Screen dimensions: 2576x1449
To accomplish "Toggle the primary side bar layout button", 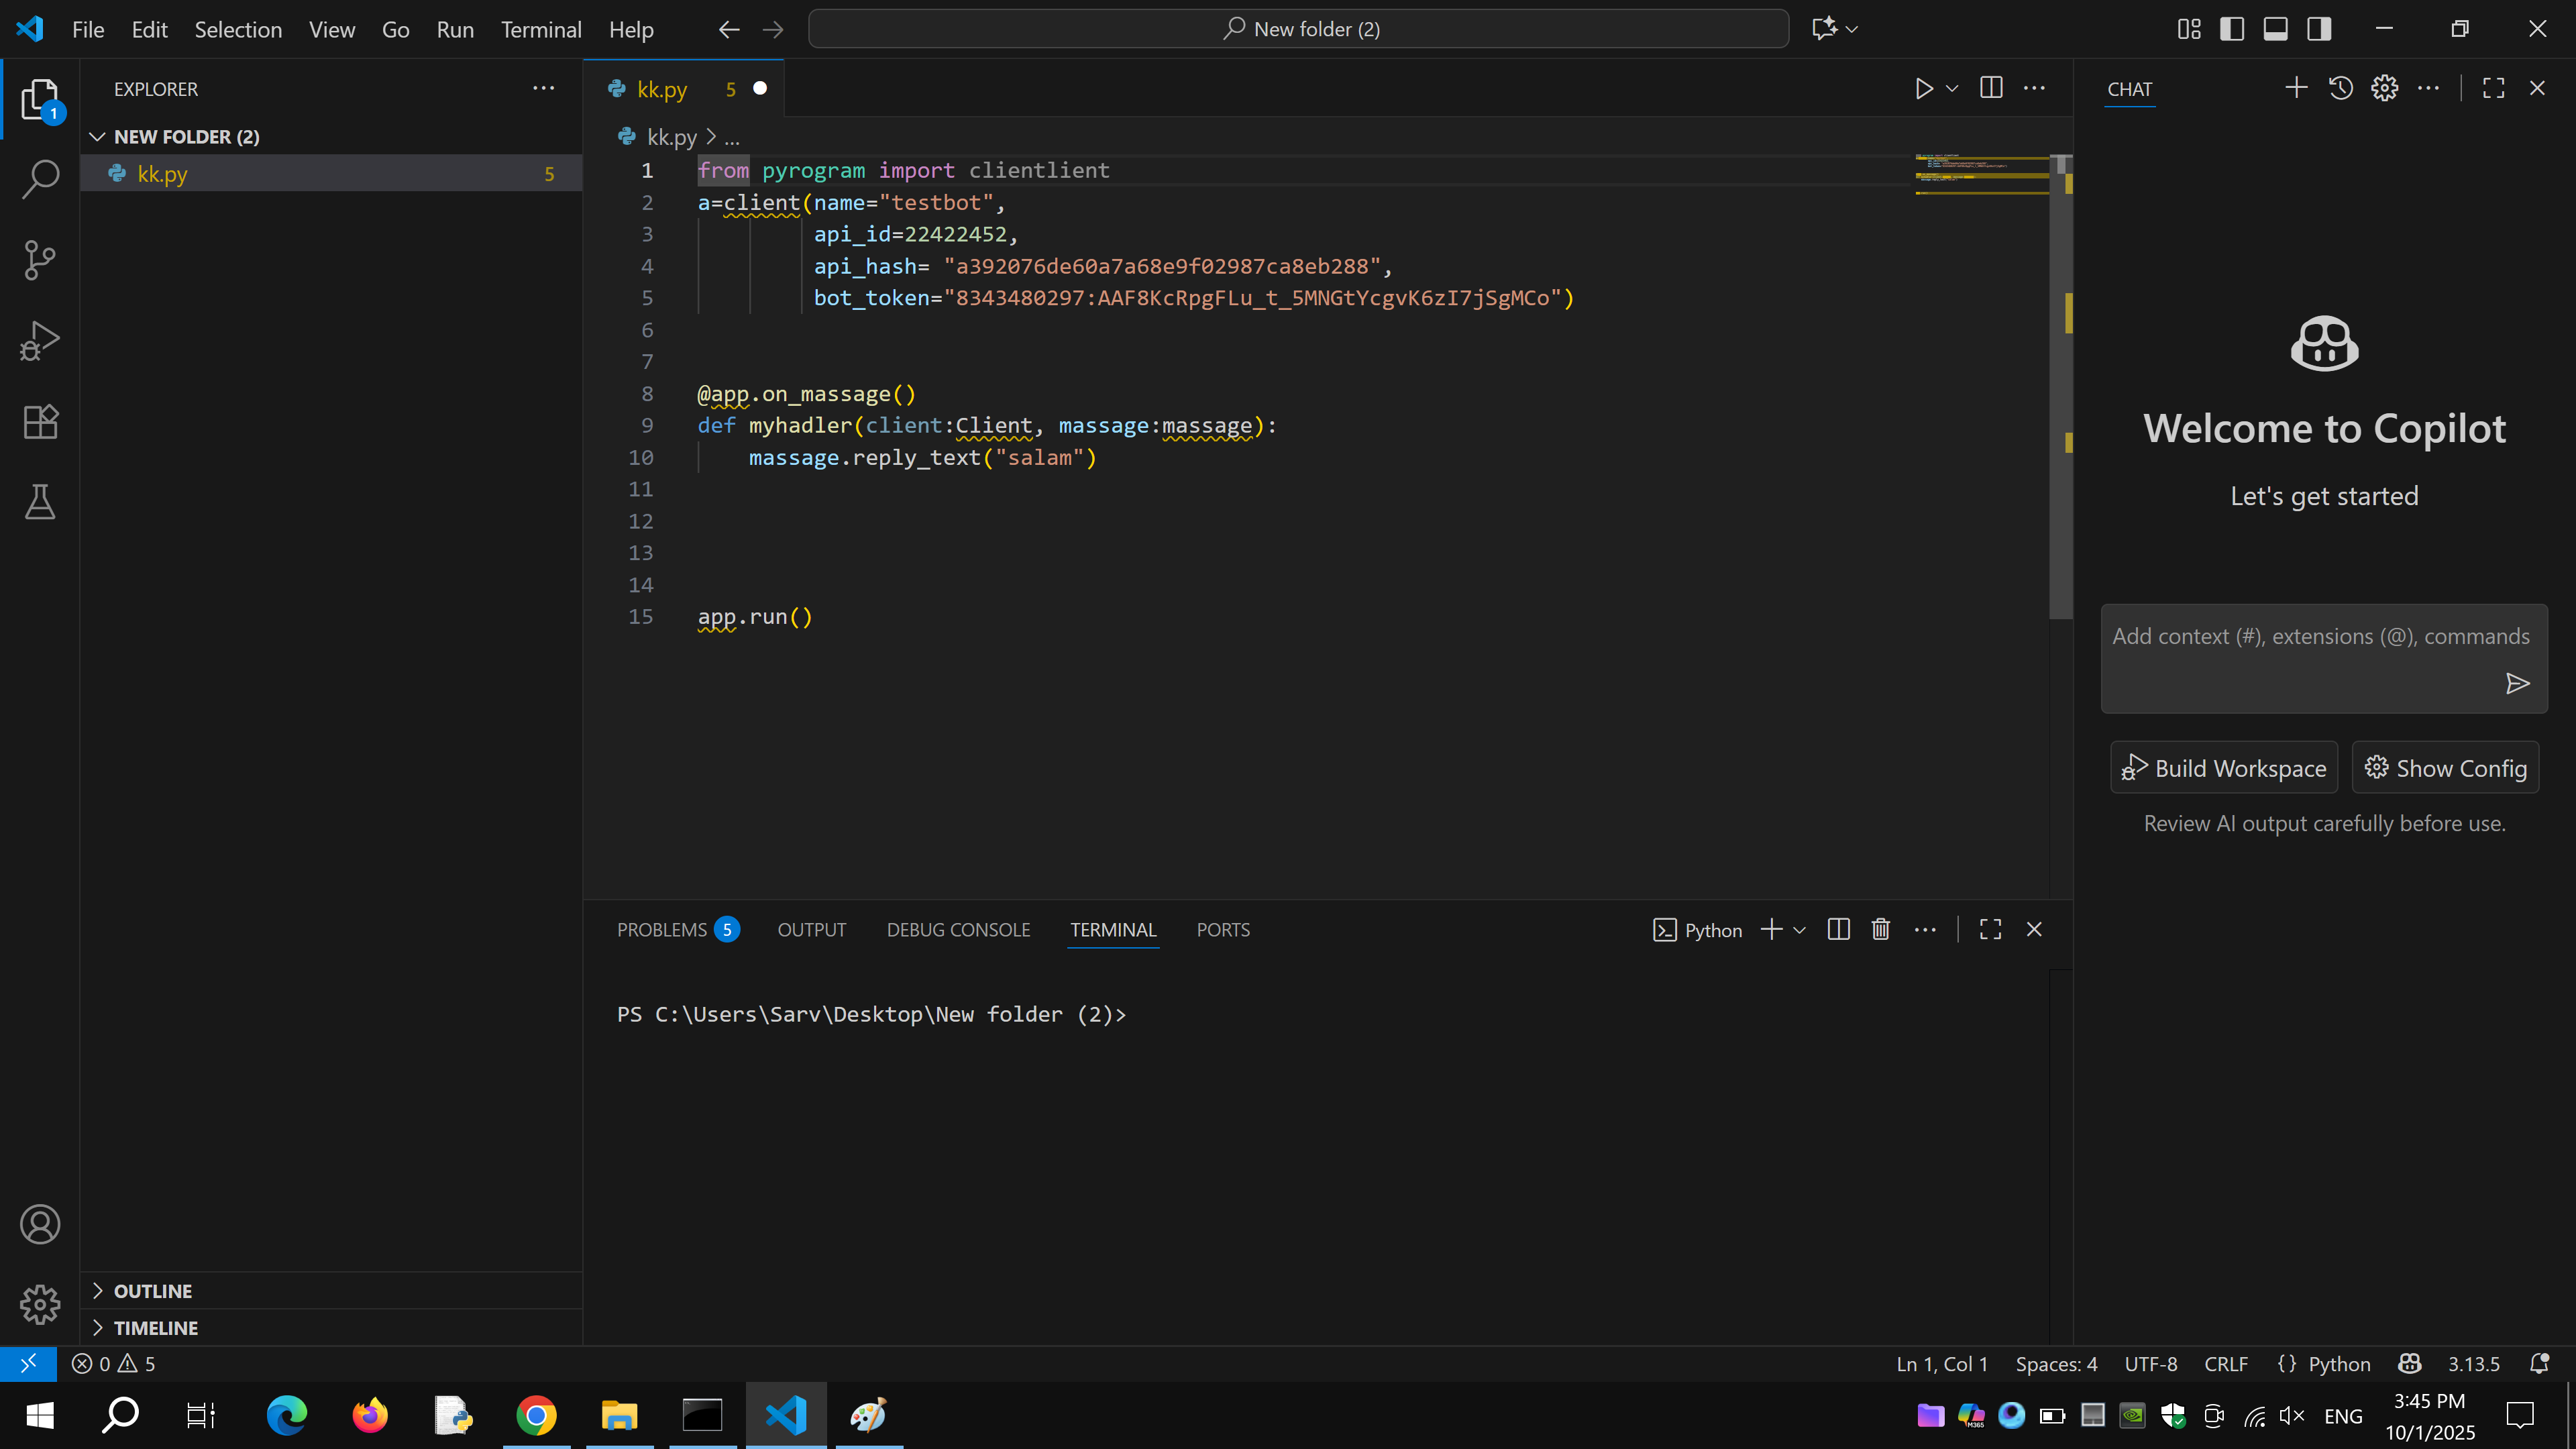I will 2232,29.
